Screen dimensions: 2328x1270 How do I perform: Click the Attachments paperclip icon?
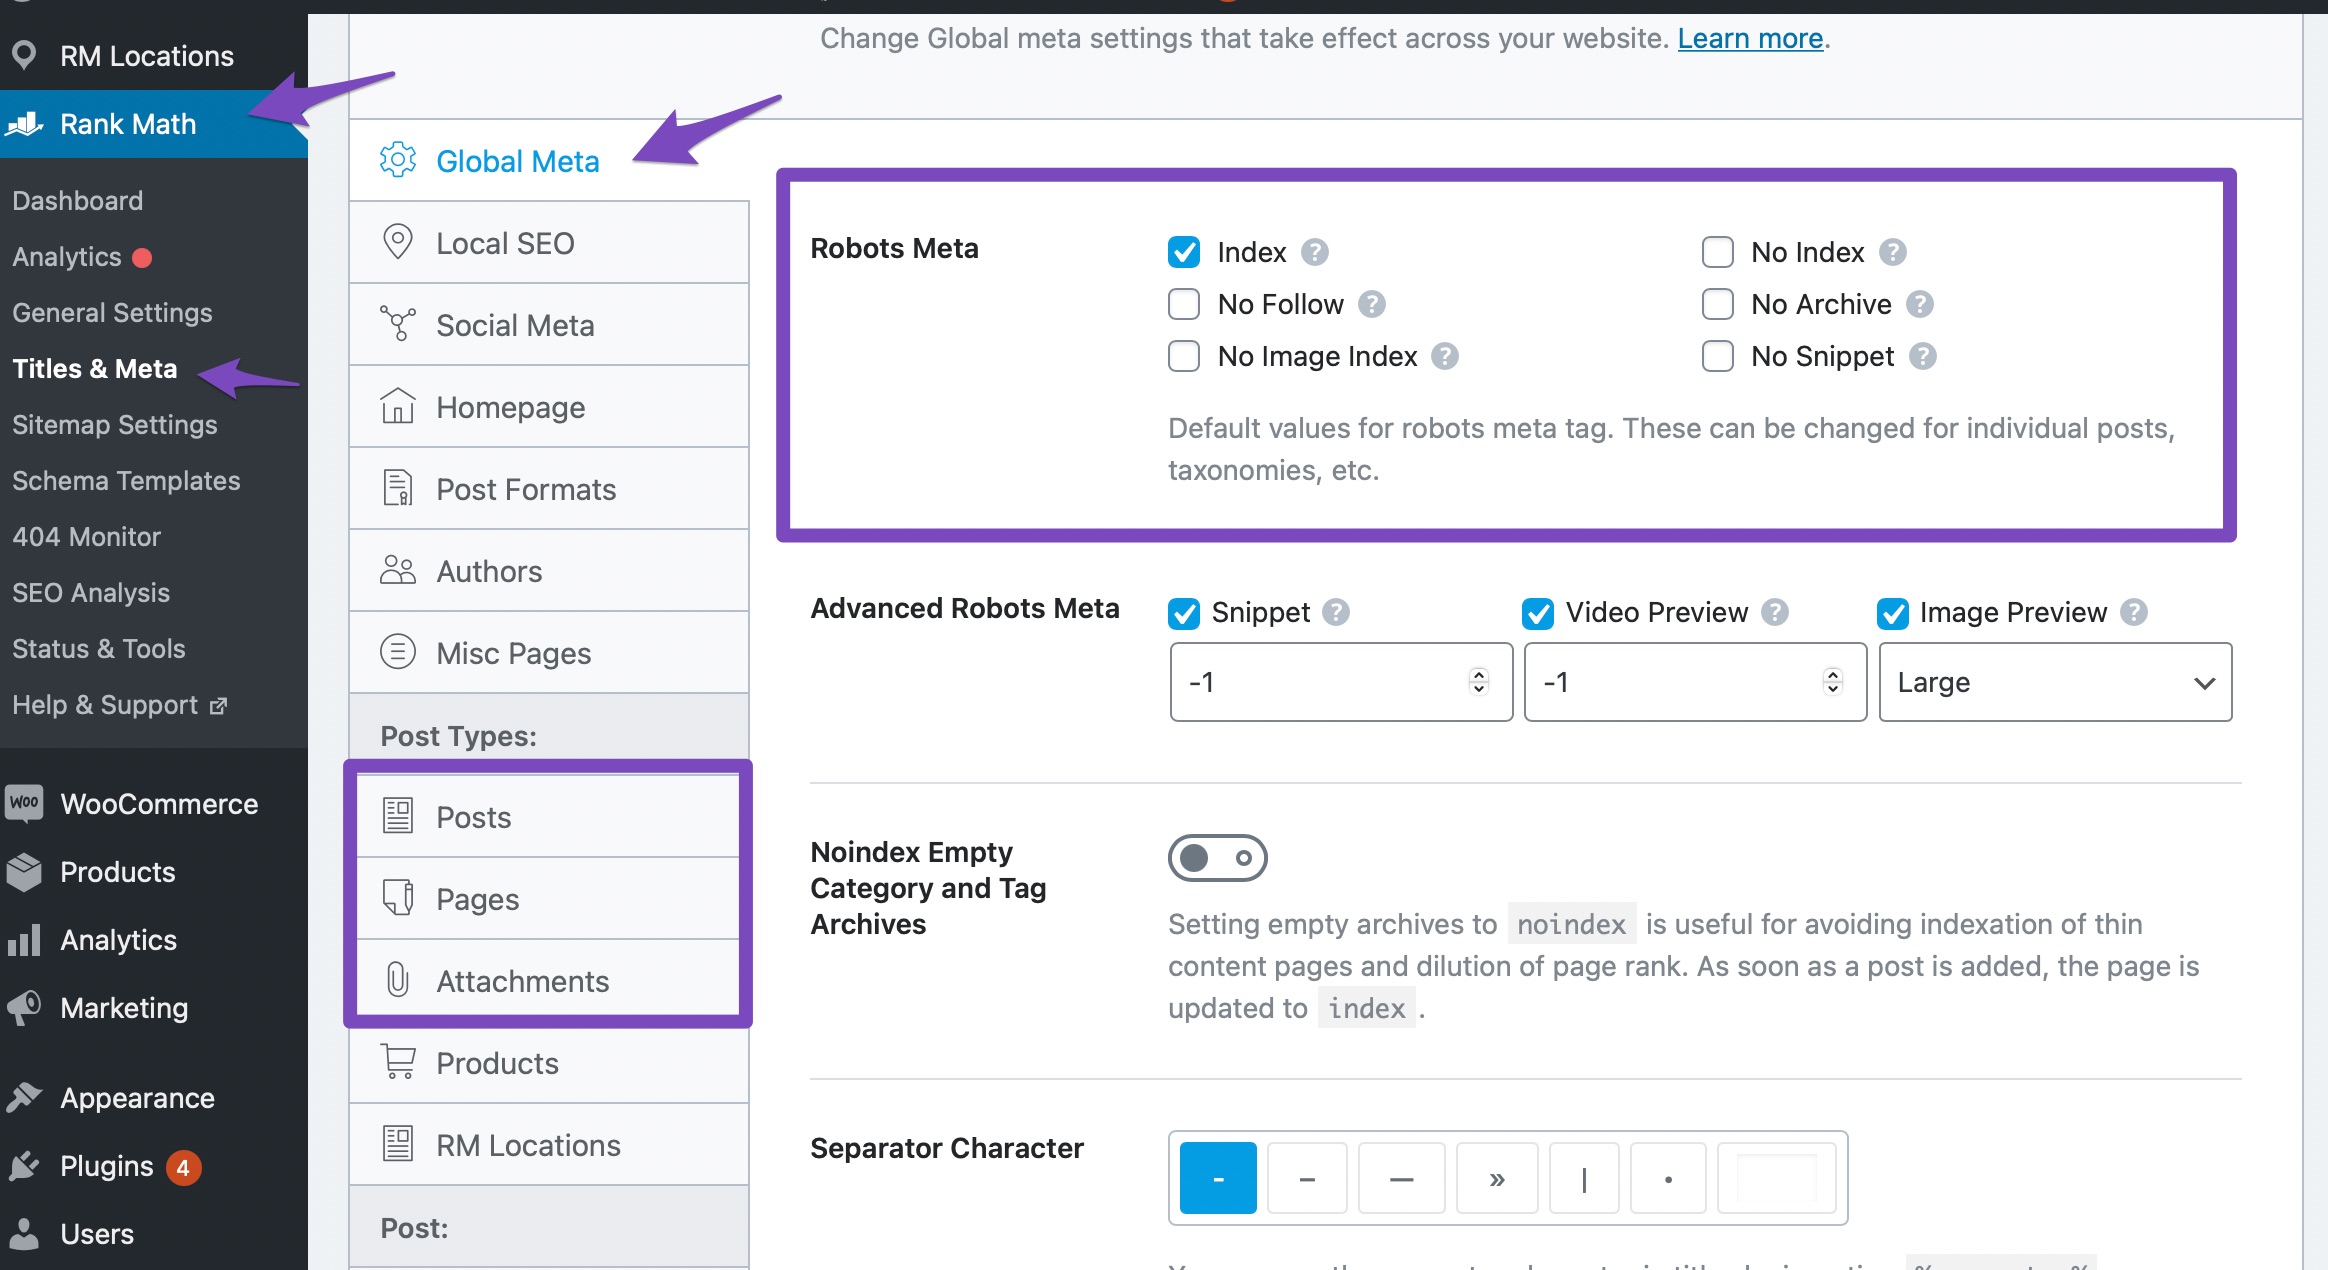pyautogui.click(x=398, y=980)
